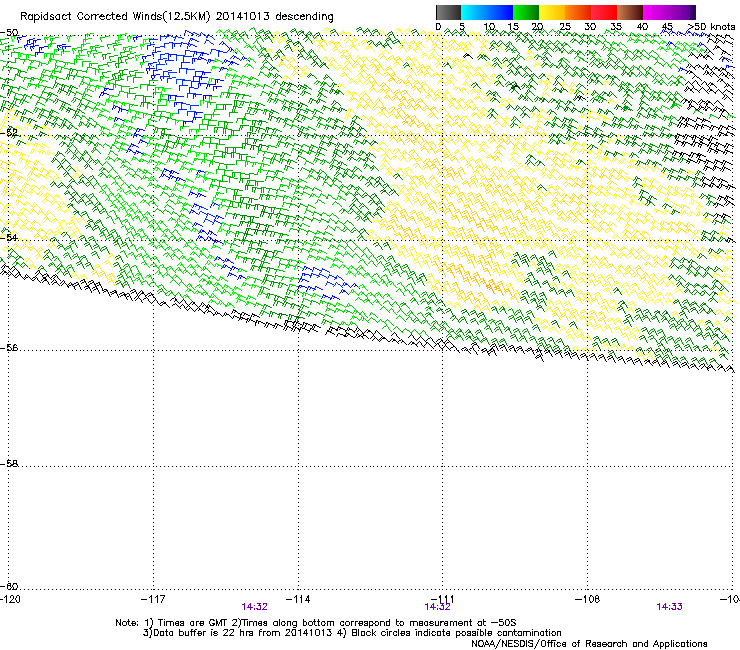Click the 'Times are GMT' note line
Viewport: 740px width, 650px height.
coord(316,623)
